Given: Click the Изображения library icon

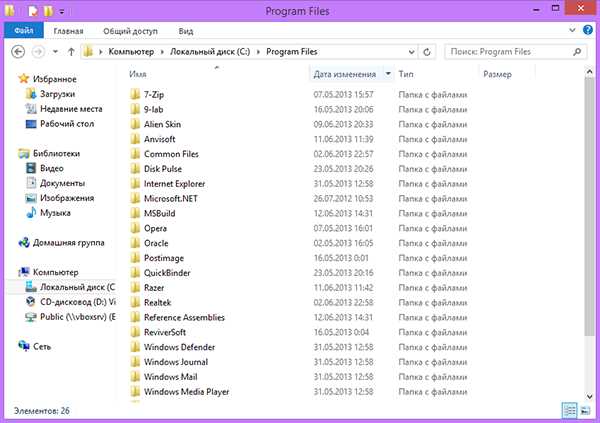Looking at the screenshot, I should 31,198.
